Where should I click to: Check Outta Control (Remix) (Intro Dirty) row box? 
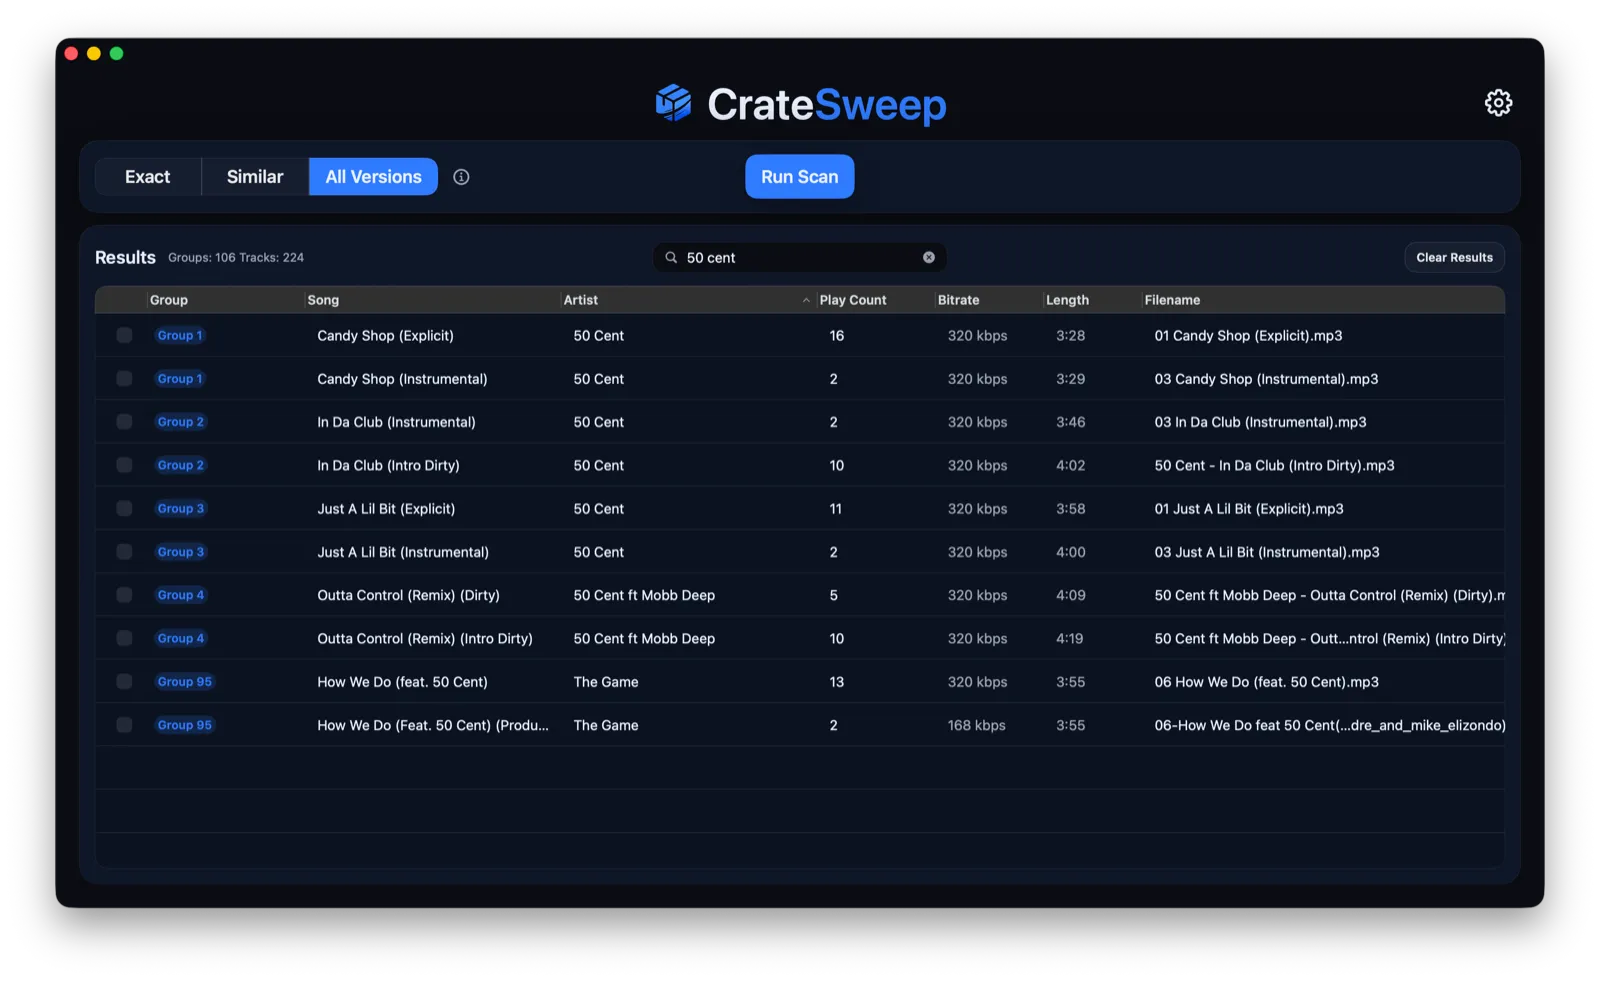coord(124,638)
